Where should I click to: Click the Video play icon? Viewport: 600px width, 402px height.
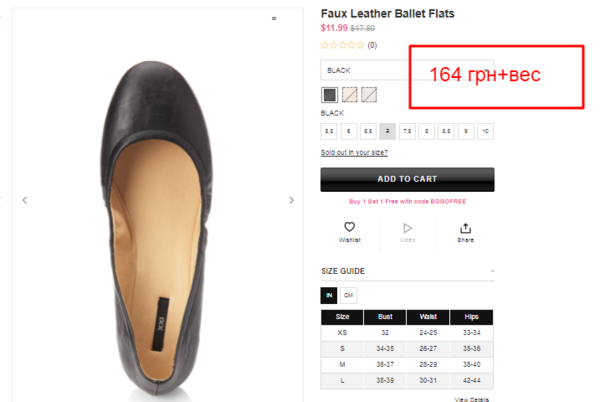407,228
